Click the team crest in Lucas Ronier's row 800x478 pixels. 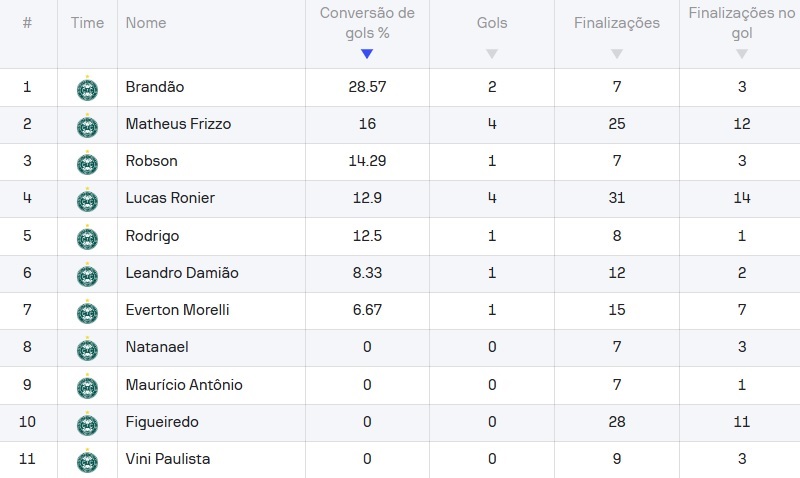tap(87, 199)
